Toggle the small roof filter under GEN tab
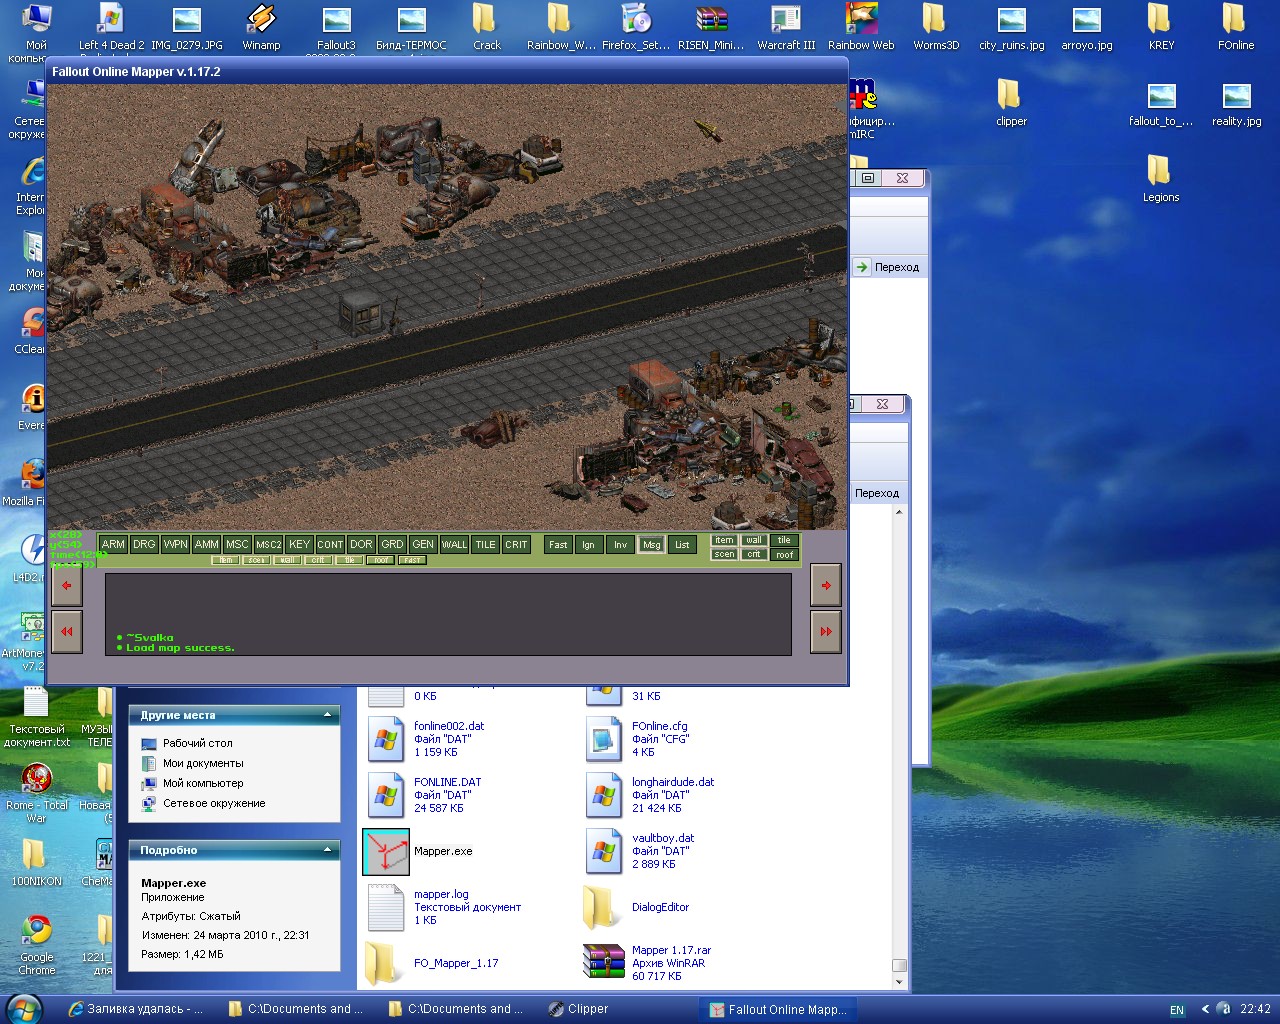Image resolution: width=1280 pixels, height=1024 pixels. (x=381, y=560)
